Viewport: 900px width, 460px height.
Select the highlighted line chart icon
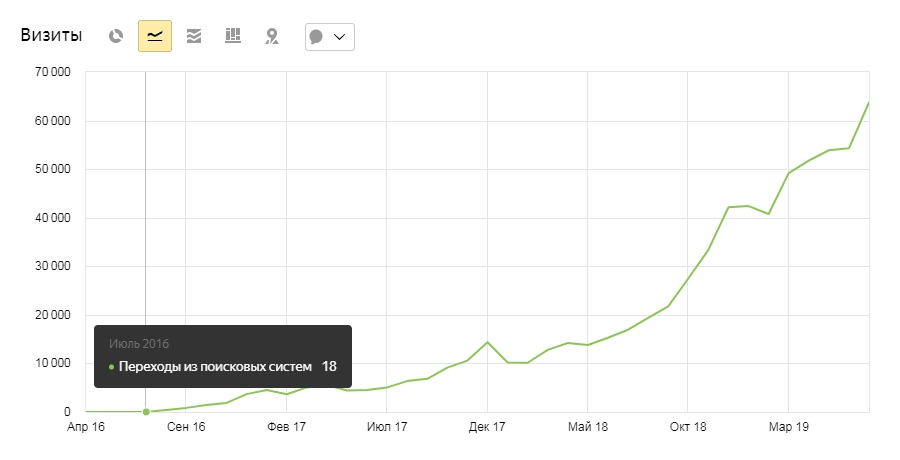155,37
